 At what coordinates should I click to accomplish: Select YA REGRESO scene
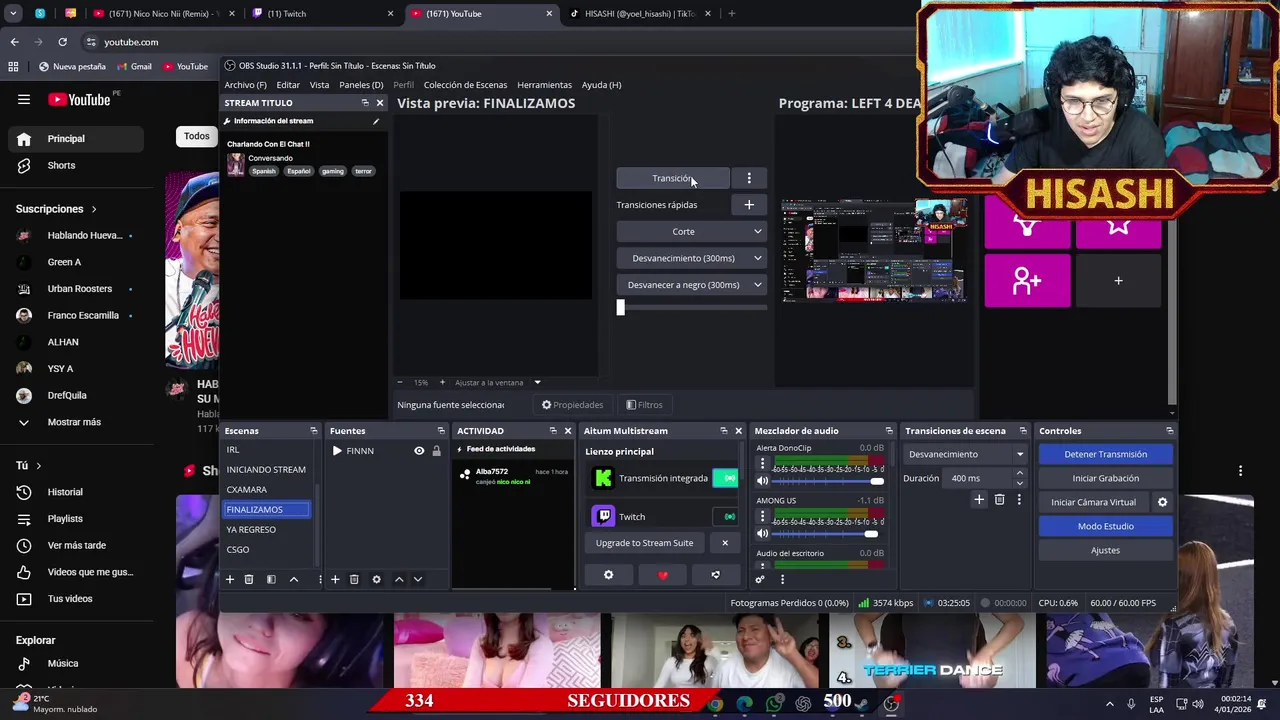click(266, 530)
